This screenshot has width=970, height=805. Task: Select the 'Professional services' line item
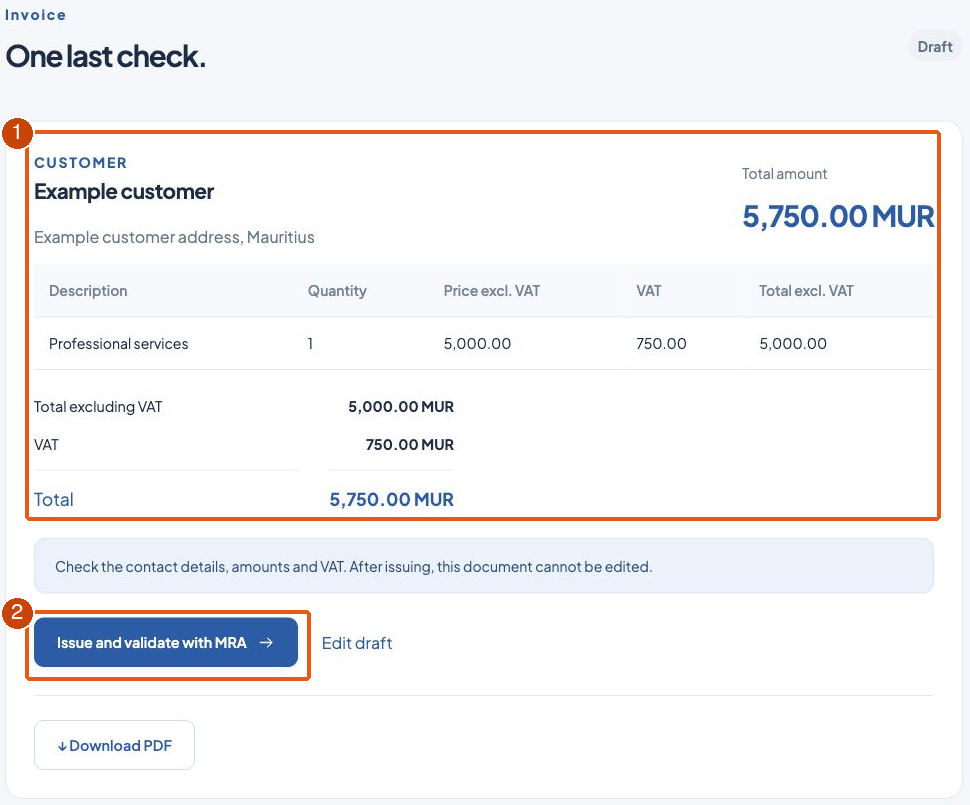pos(118,343)
